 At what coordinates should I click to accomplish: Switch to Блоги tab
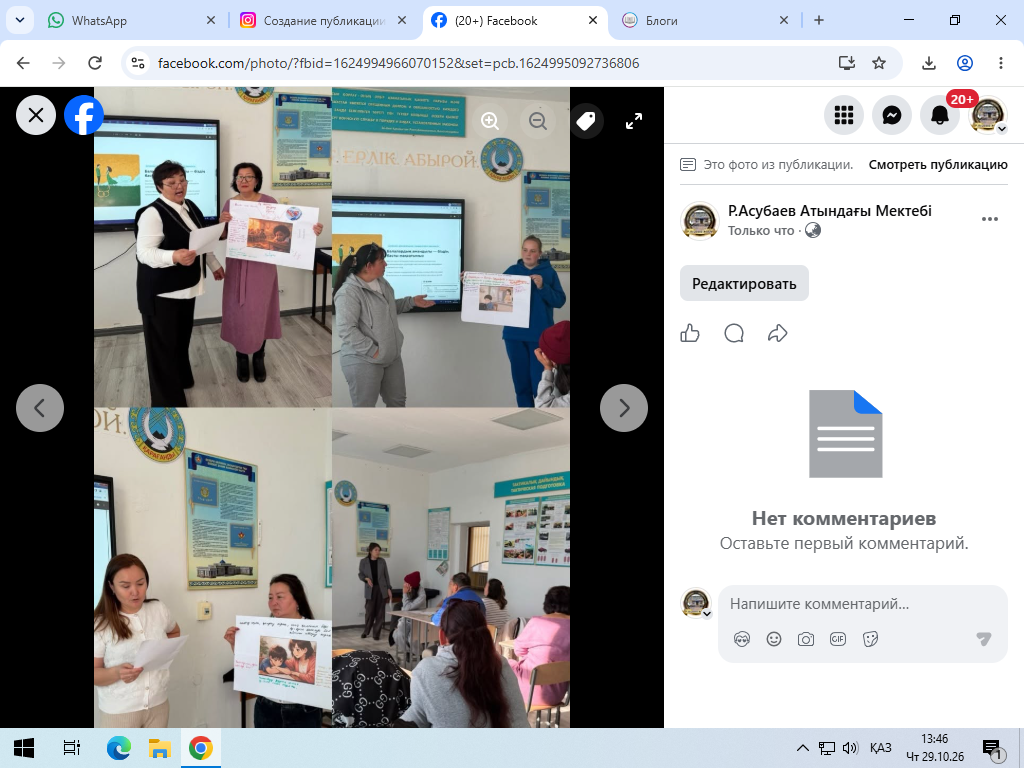[x=705, y=20]
